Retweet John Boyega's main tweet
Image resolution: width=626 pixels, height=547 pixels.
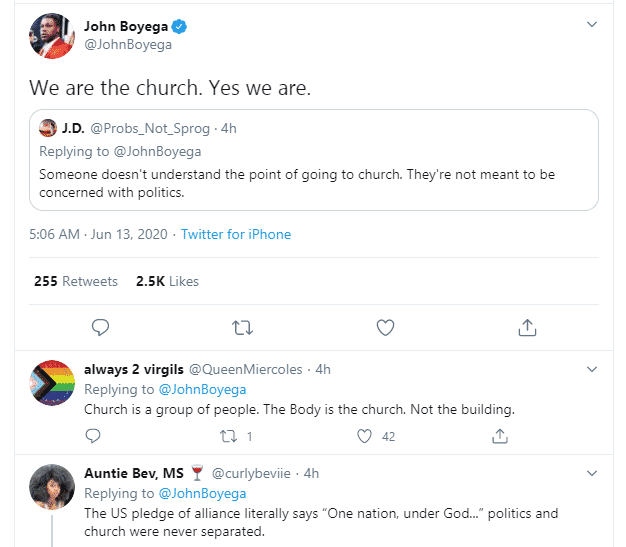click(x=242, y=327)
